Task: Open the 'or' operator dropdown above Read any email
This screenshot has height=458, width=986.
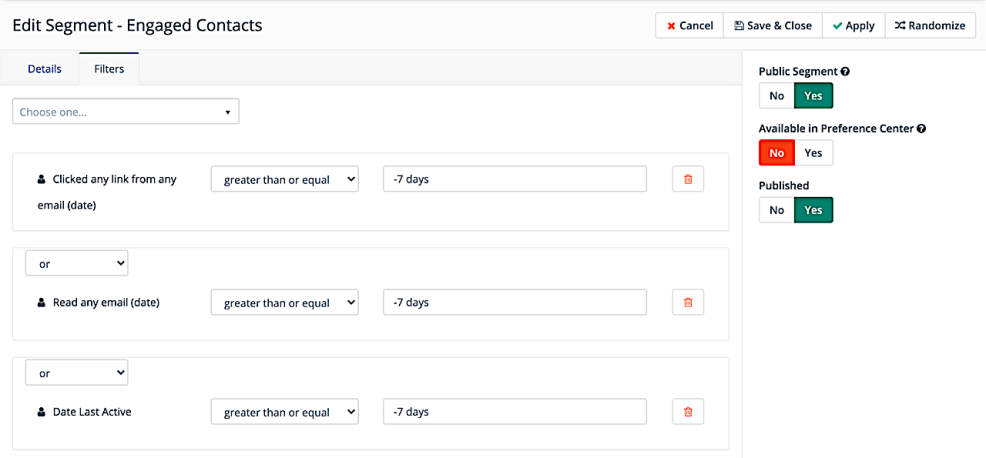Action: pyautogui.click(x=77, y=264)
